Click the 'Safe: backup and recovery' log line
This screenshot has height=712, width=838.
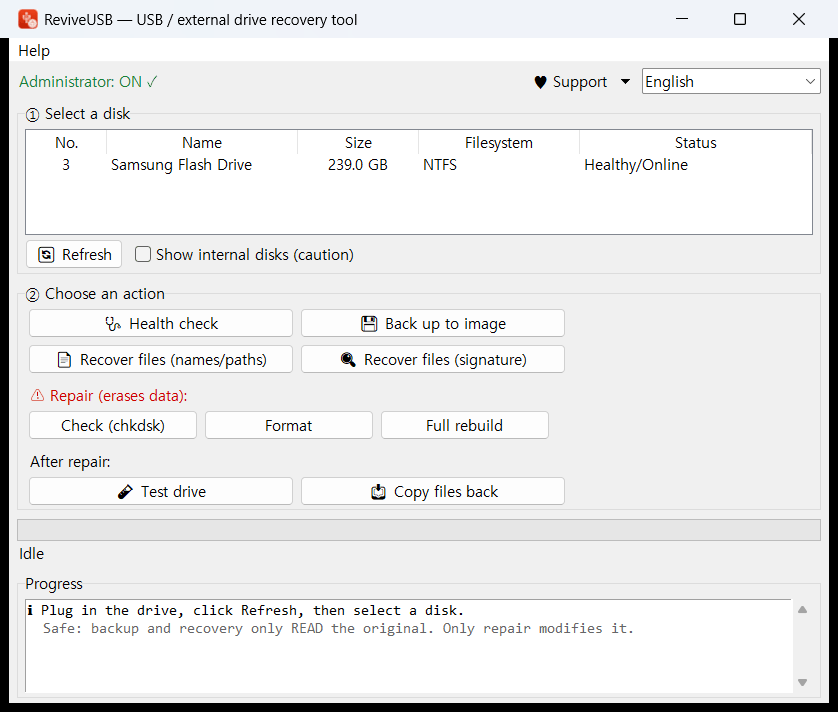click(x=338, y=629)
